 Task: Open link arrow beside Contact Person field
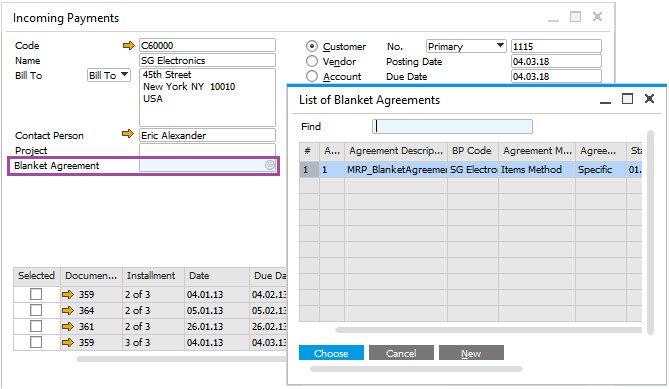(128, 134)
